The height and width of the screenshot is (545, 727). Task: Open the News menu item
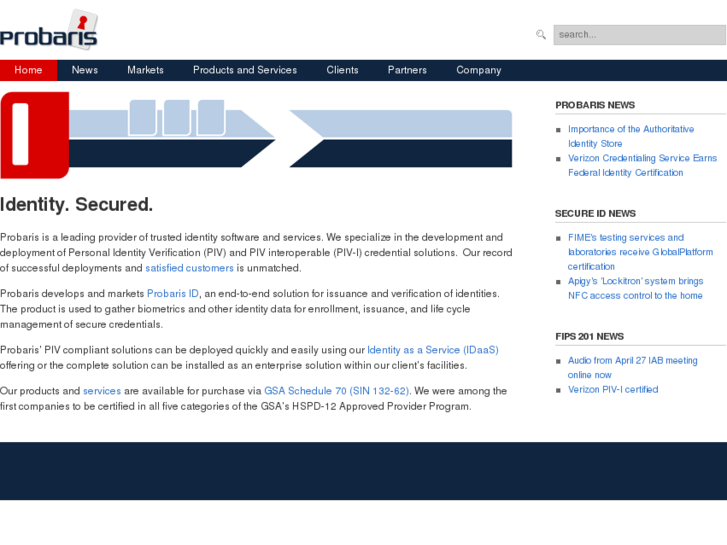tap(85, 70)
